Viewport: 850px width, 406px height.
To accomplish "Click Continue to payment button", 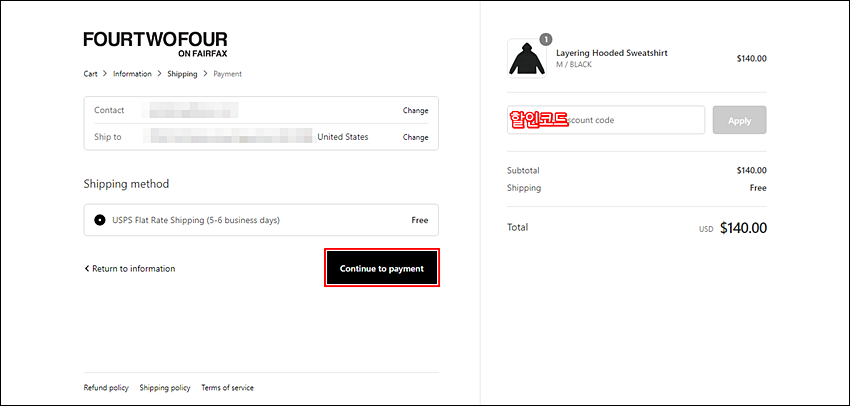I will [382, 268].
